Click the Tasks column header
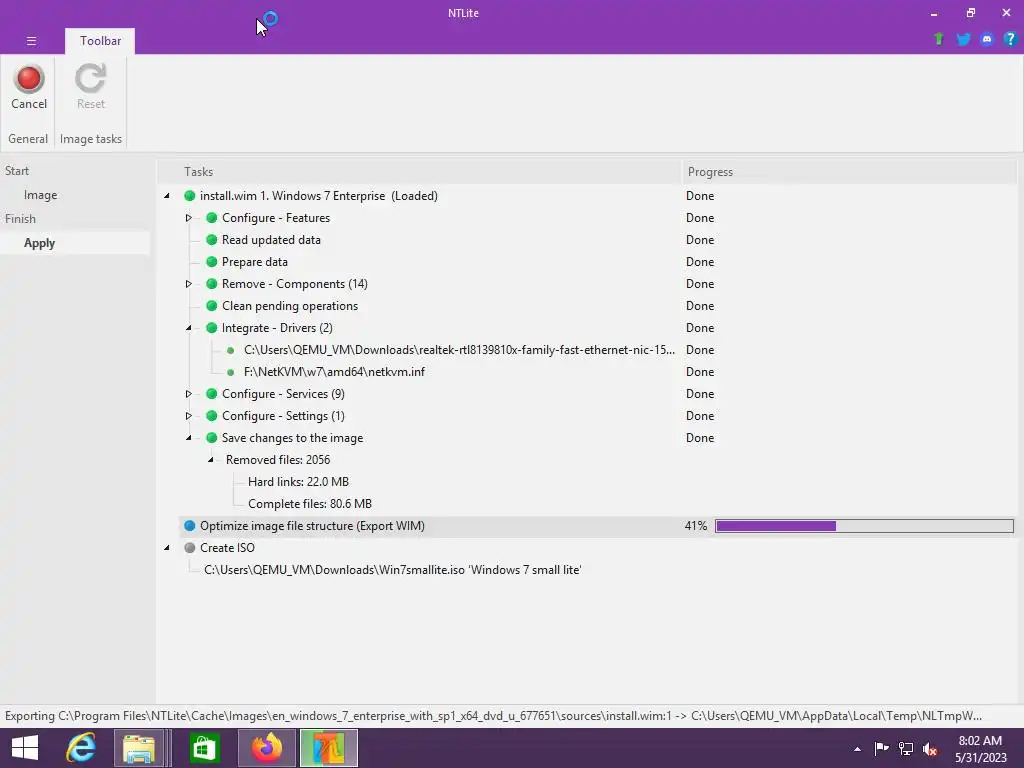Viewport: 1024px width, 768px height. coord(419,172)
